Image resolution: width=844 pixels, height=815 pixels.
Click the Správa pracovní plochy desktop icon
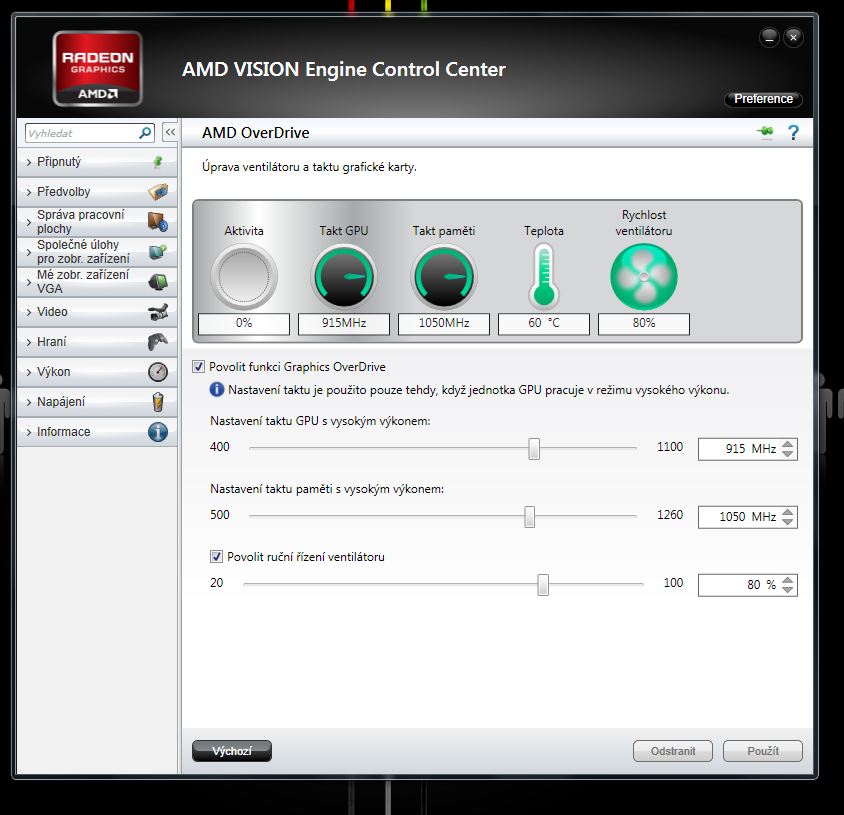tap(158, 222)
